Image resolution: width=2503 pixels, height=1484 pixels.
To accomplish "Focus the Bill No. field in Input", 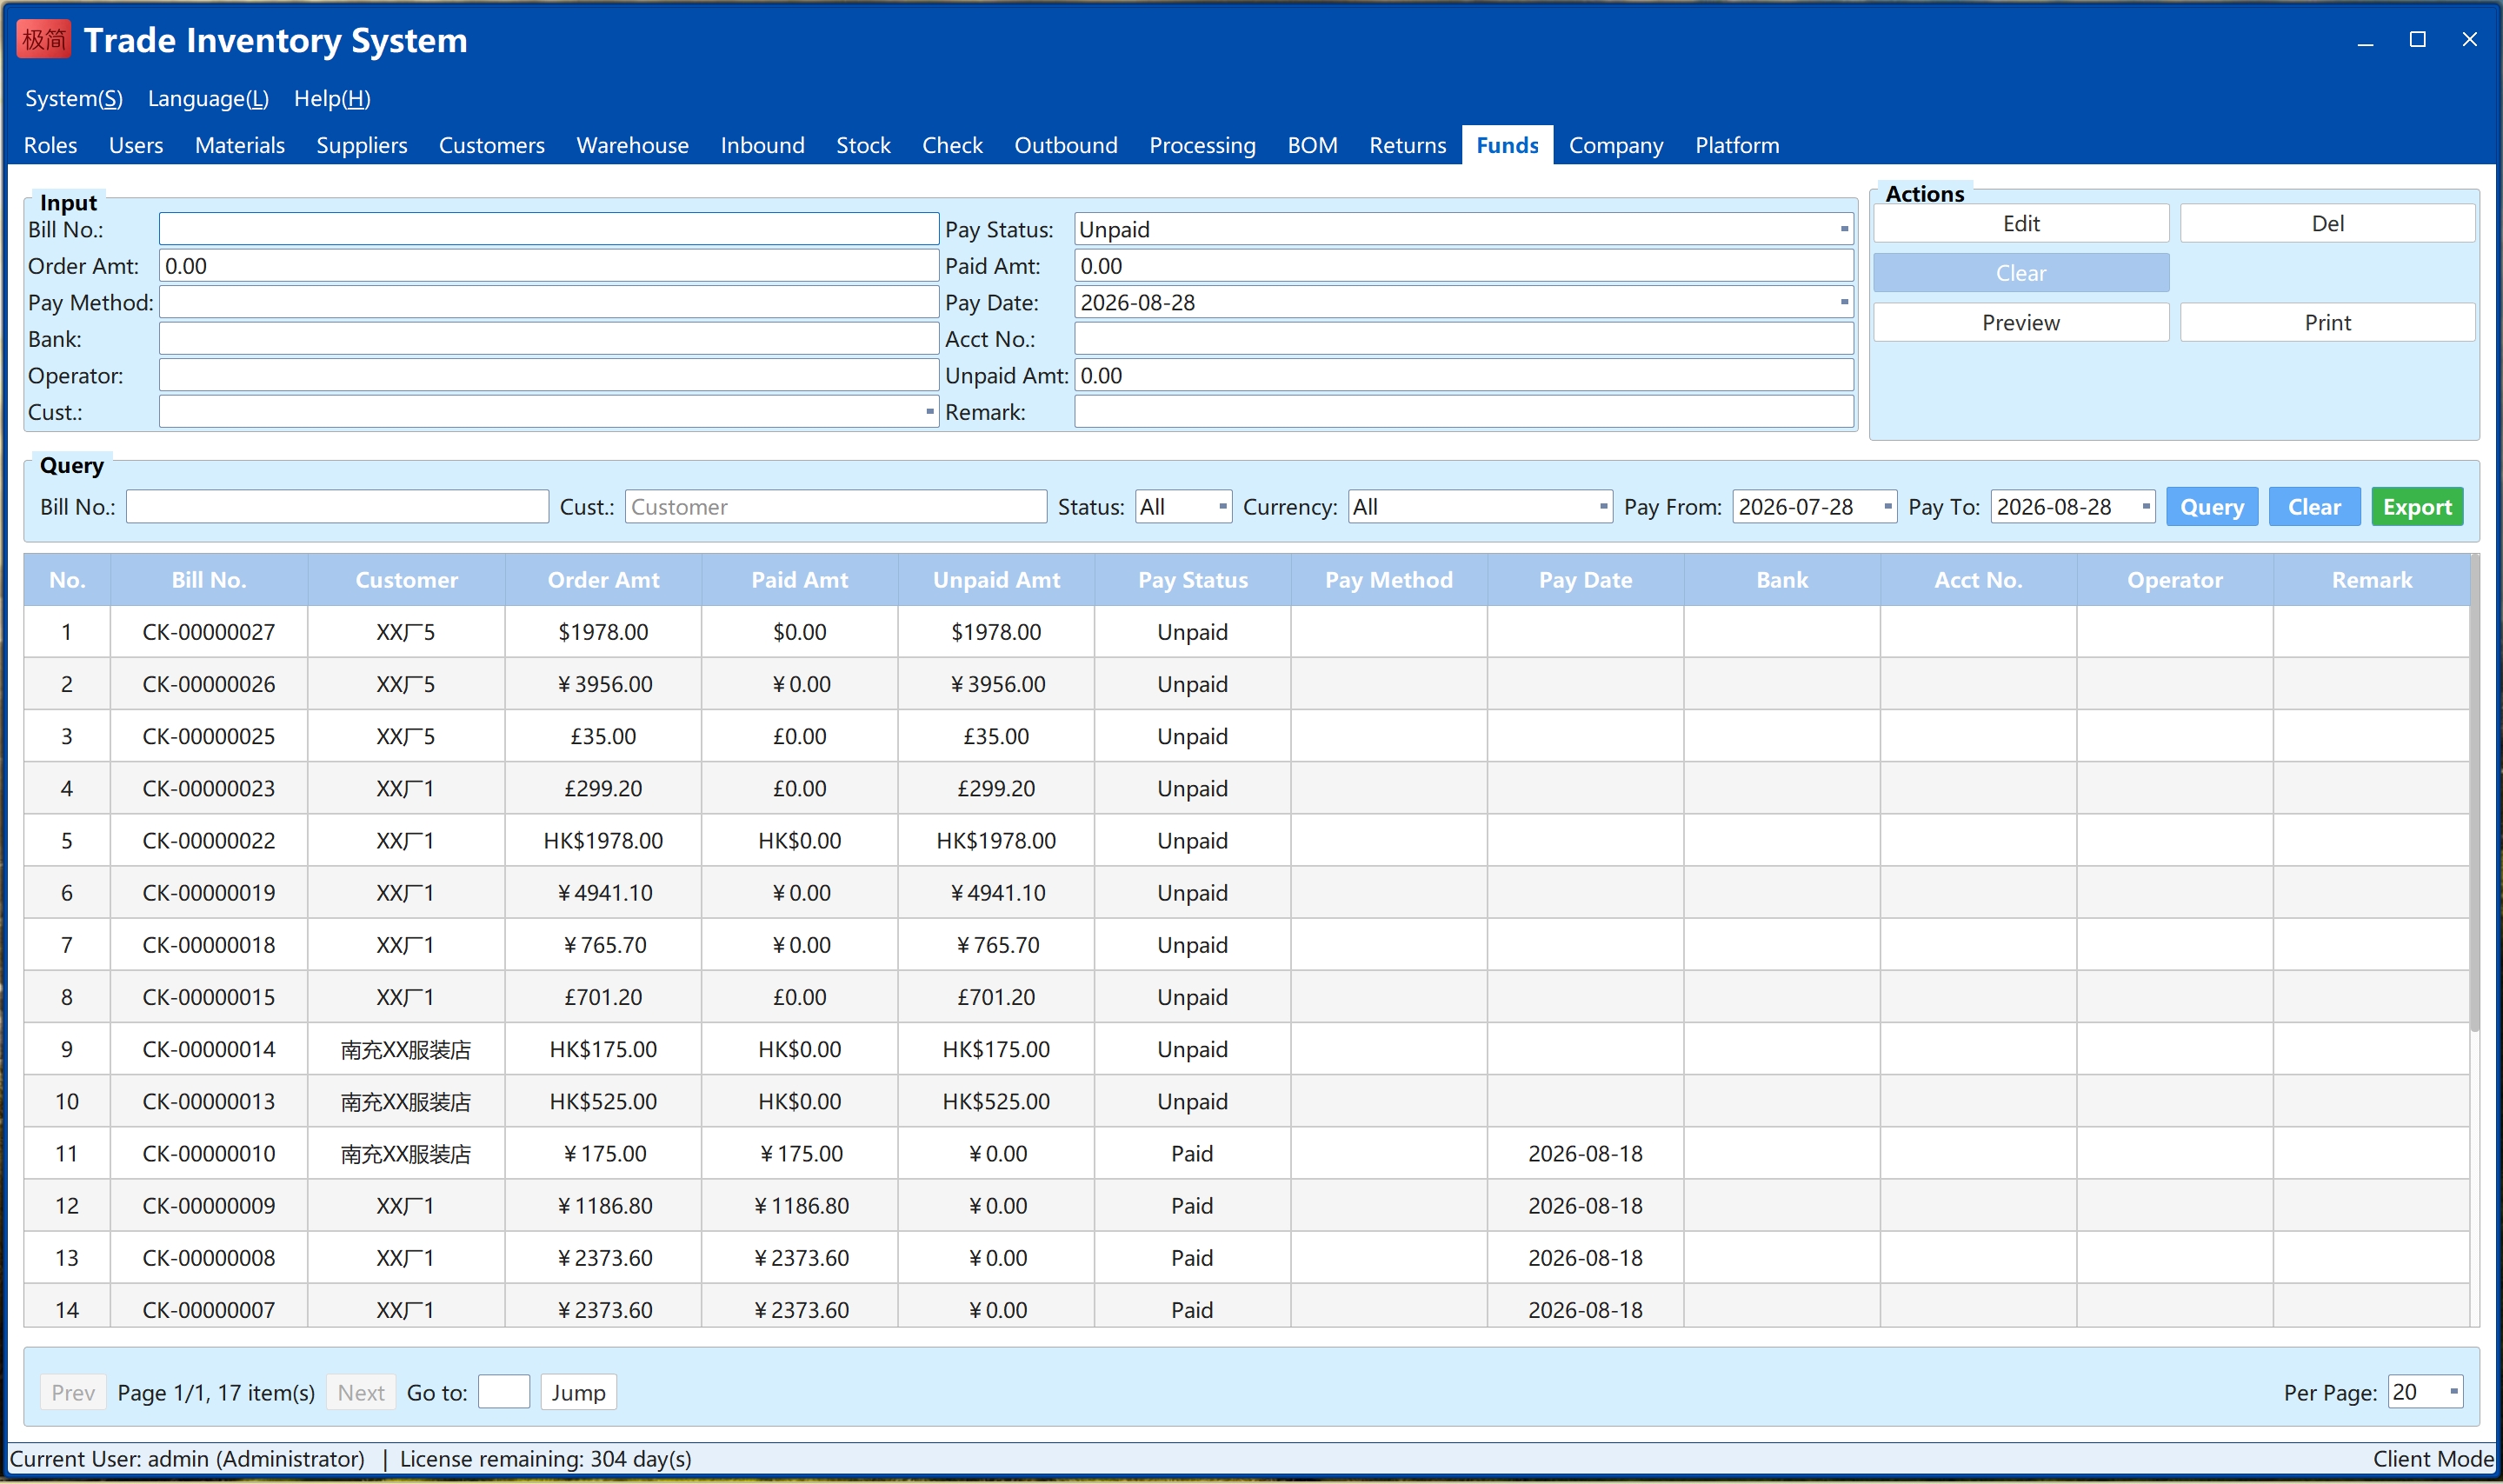I will point(549,229).
